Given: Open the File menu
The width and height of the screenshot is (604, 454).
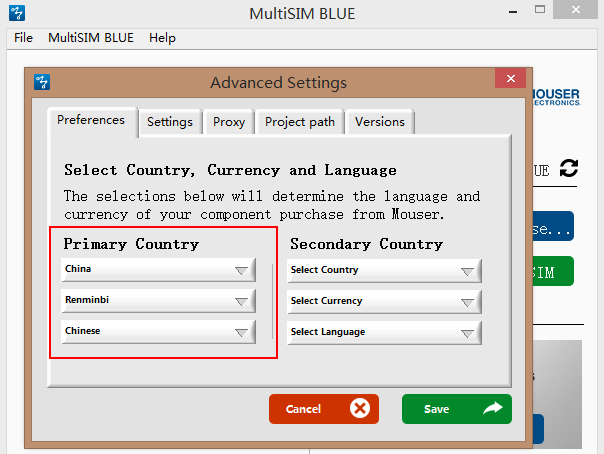Looking at the screenshot, I should [23, 38].
